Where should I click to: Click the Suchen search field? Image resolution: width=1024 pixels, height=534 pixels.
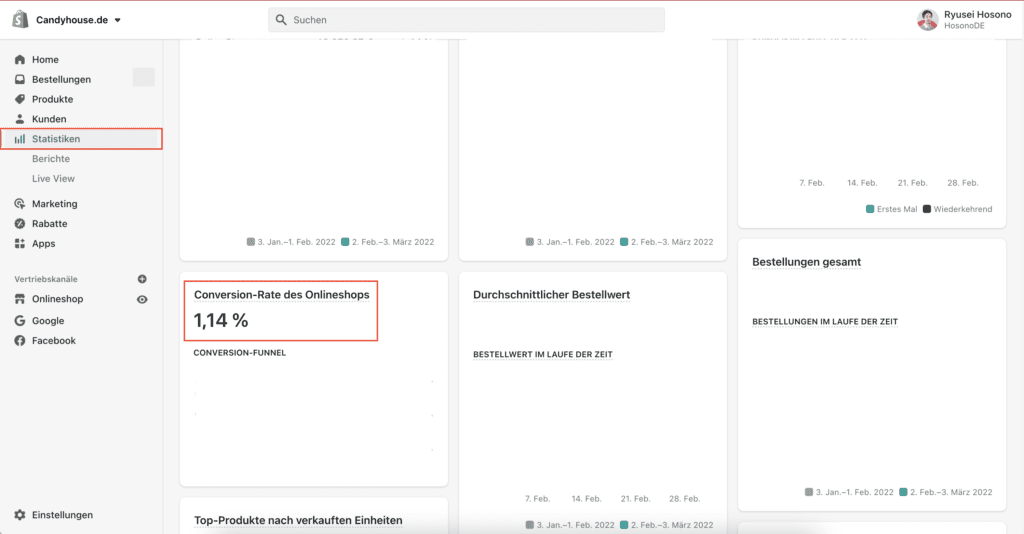[x=466, y=20]
